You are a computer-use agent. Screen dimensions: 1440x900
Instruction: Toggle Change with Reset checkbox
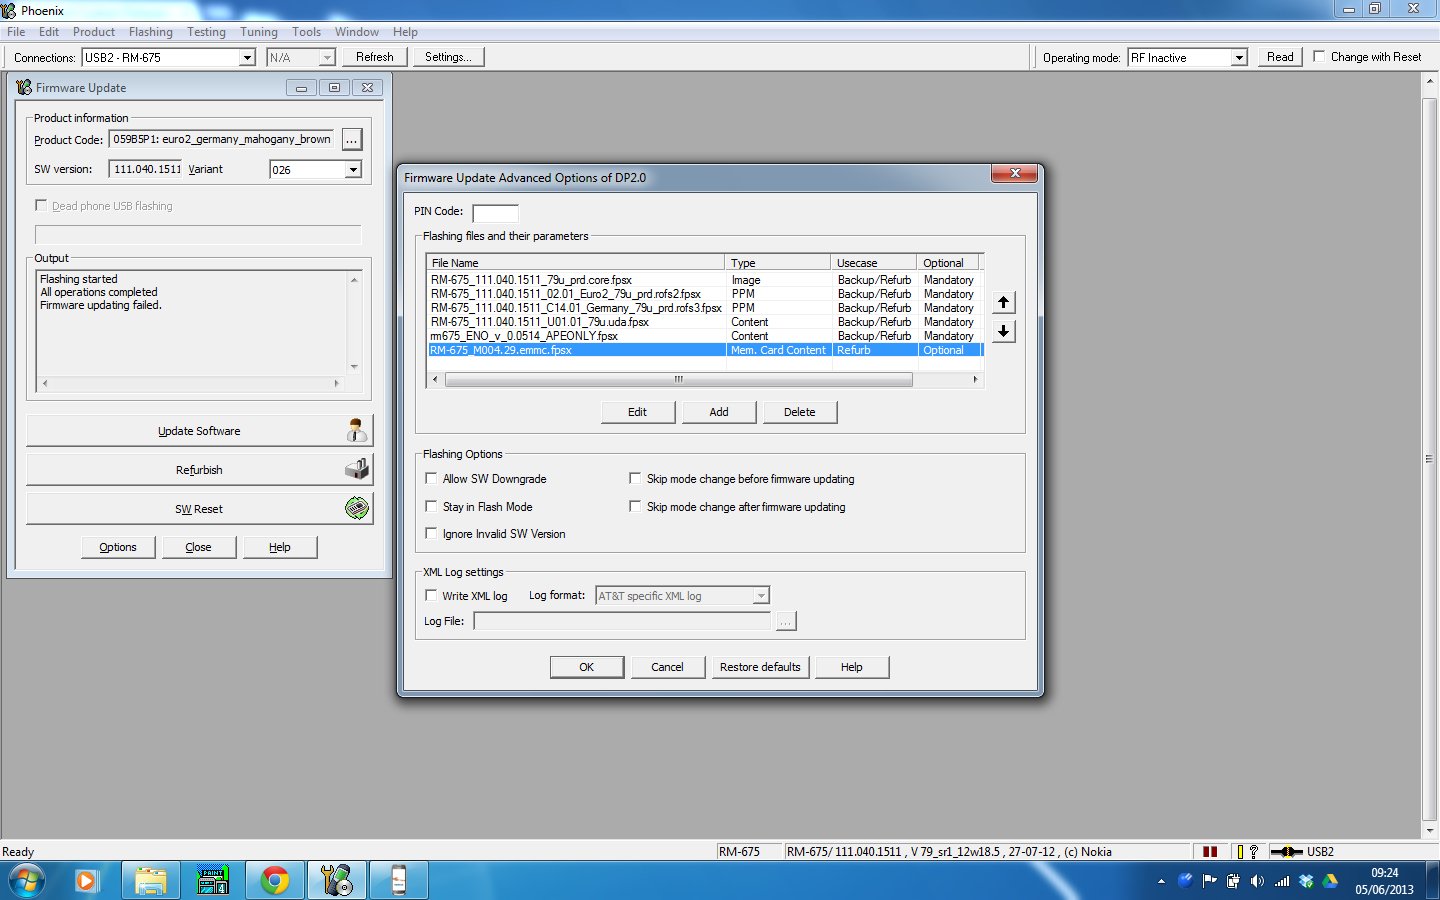(1319, 57)
